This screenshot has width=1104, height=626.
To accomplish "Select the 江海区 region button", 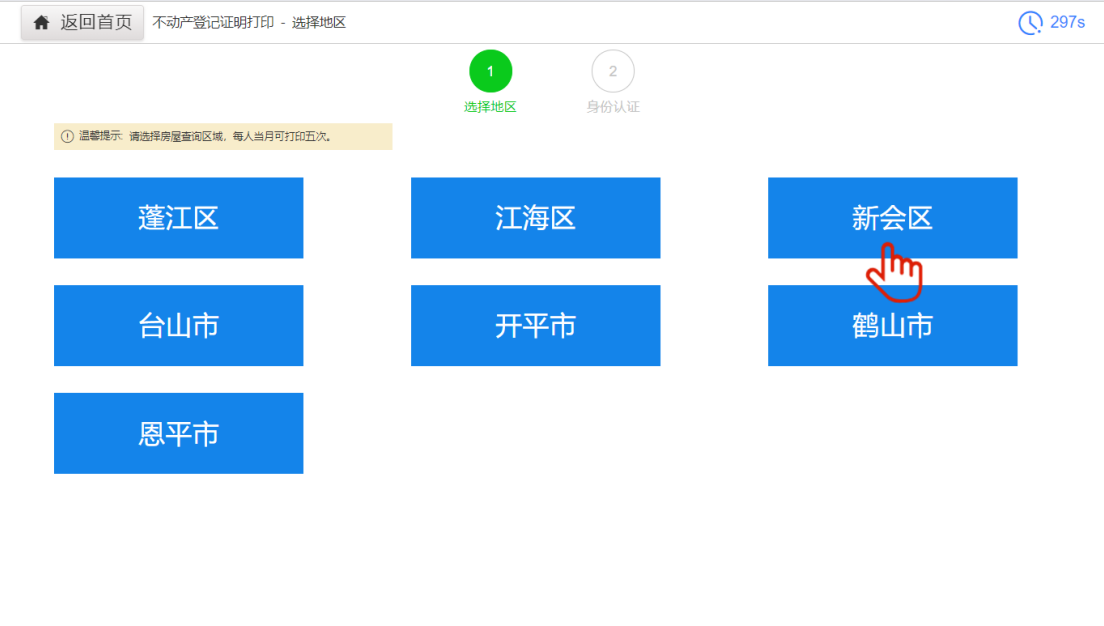I will (535, 218).
